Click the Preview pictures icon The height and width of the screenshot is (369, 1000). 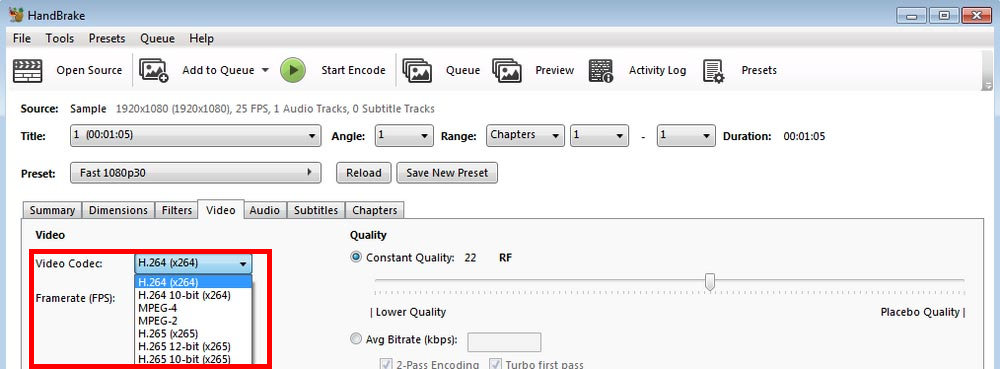click(507, 70)
